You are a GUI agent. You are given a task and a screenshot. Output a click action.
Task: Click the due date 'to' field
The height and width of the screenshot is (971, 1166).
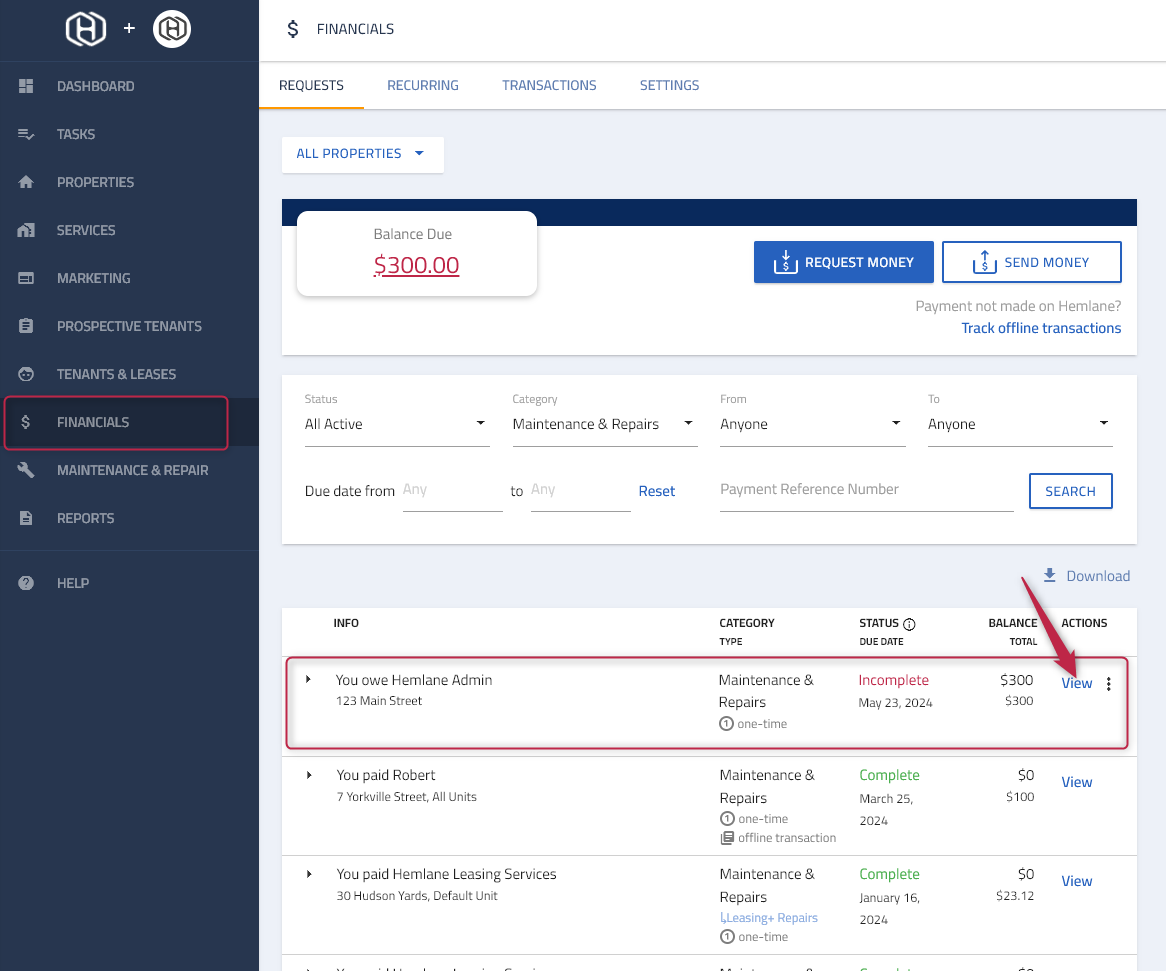(x=580, y=491)
